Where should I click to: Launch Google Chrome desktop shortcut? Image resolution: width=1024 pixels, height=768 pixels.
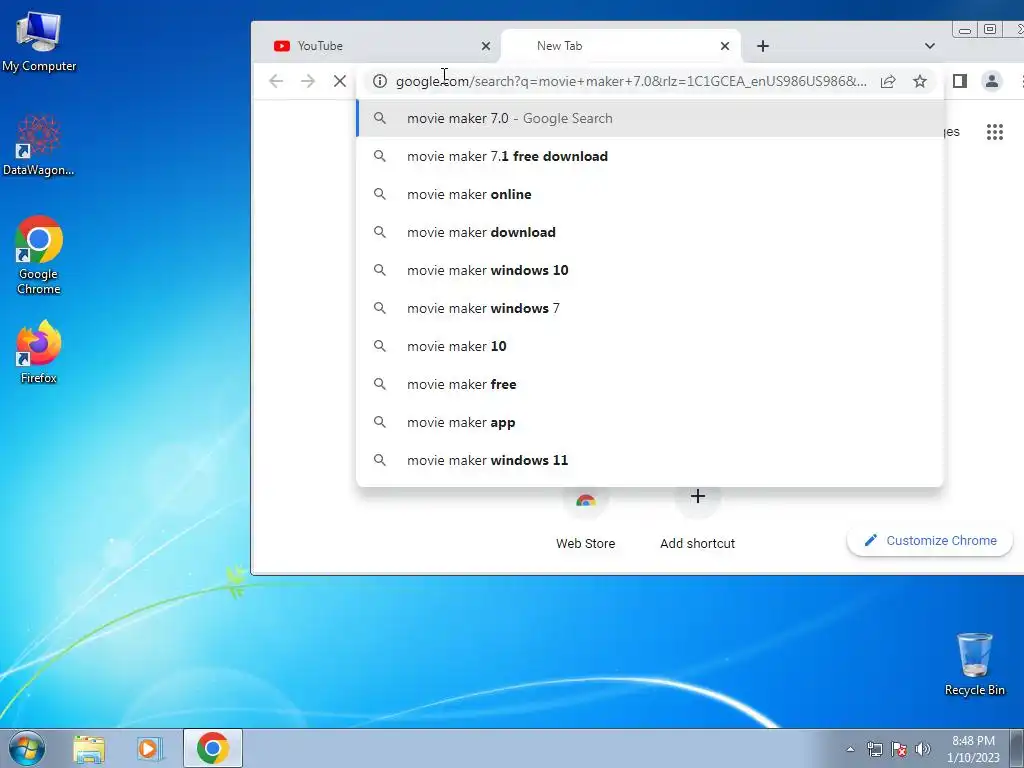[39, 255]
